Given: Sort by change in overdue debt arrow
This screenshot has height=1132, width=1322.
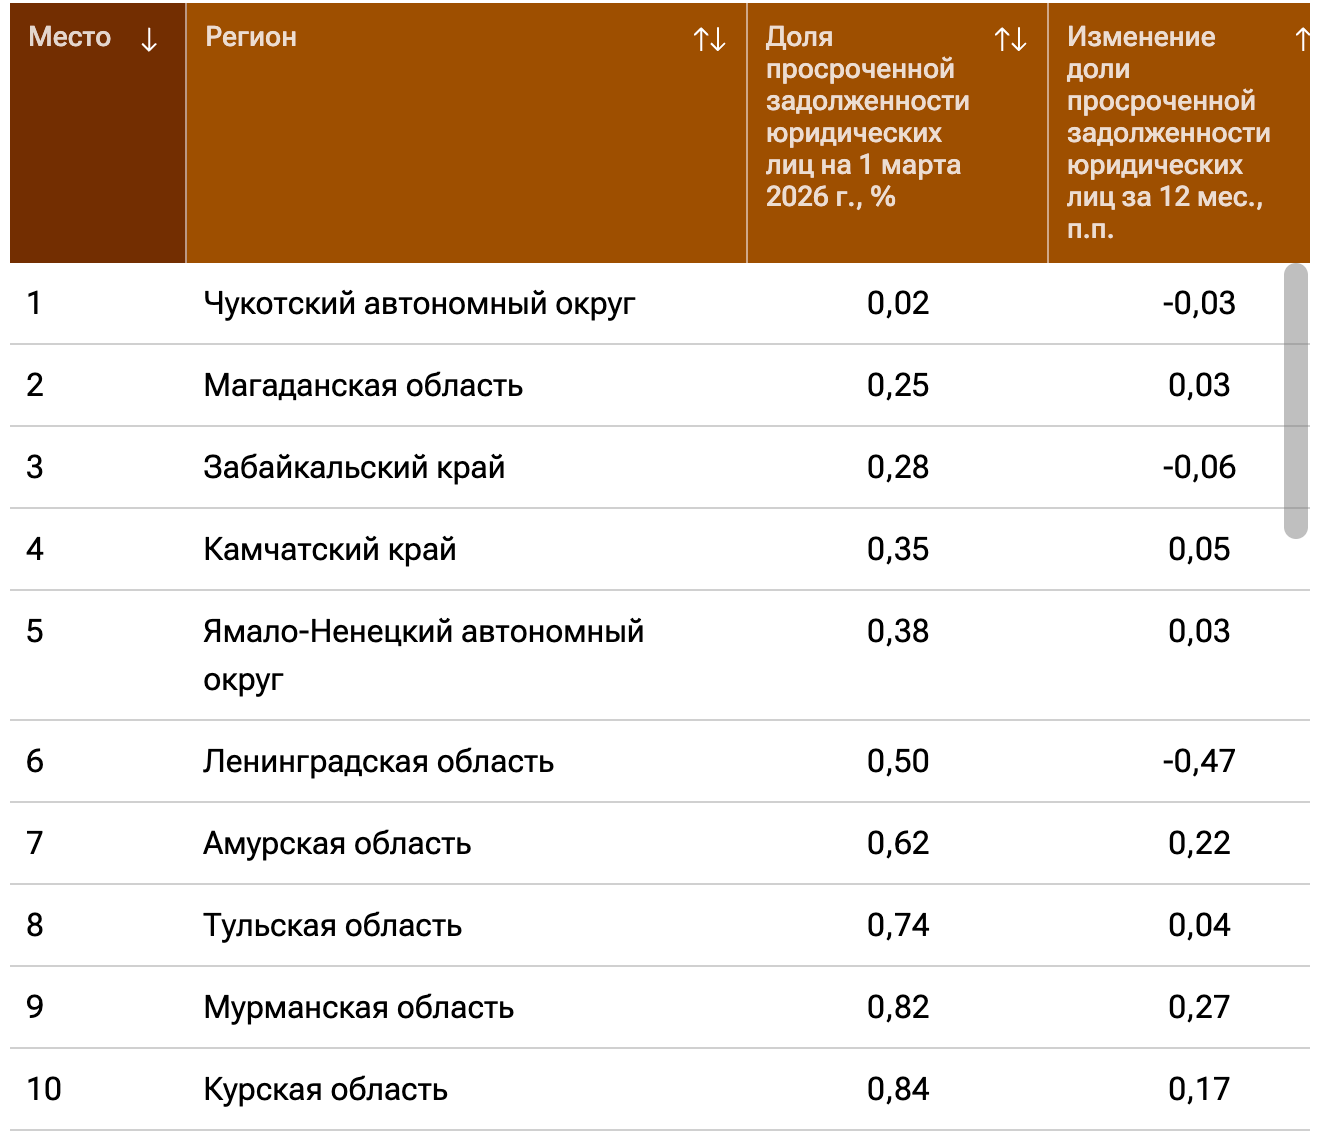Looking at the screenshot, I should pos(1302,40).
